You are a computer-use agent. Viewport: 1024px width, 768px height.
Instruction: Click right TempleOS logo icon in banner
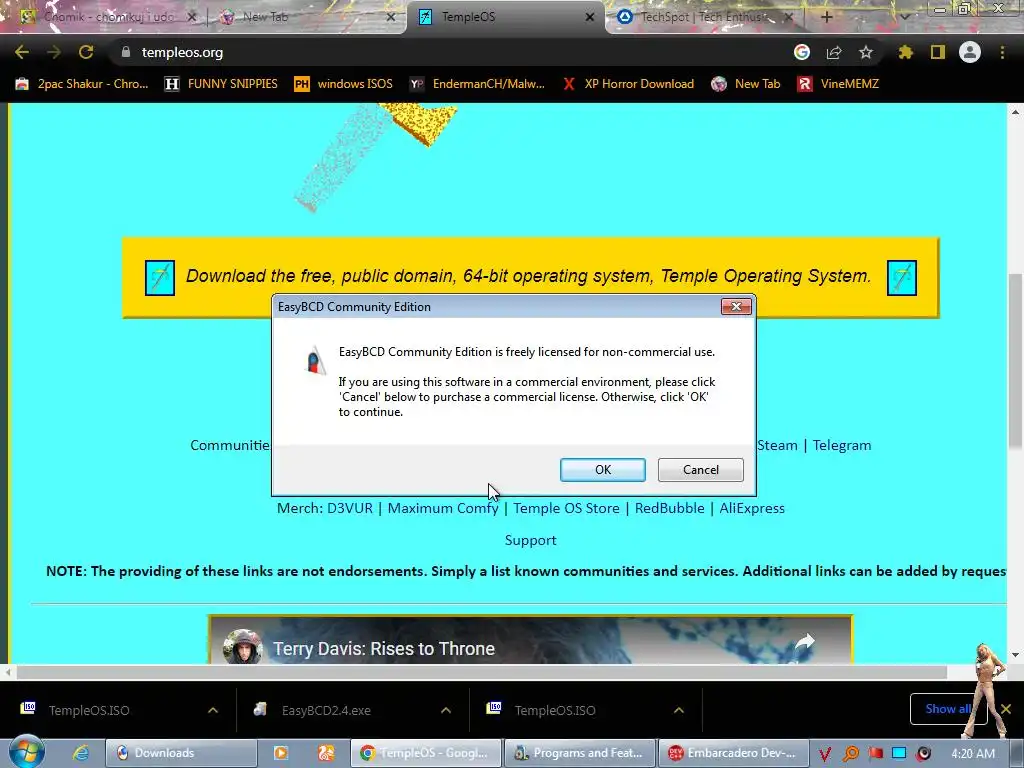coord(902,278)
